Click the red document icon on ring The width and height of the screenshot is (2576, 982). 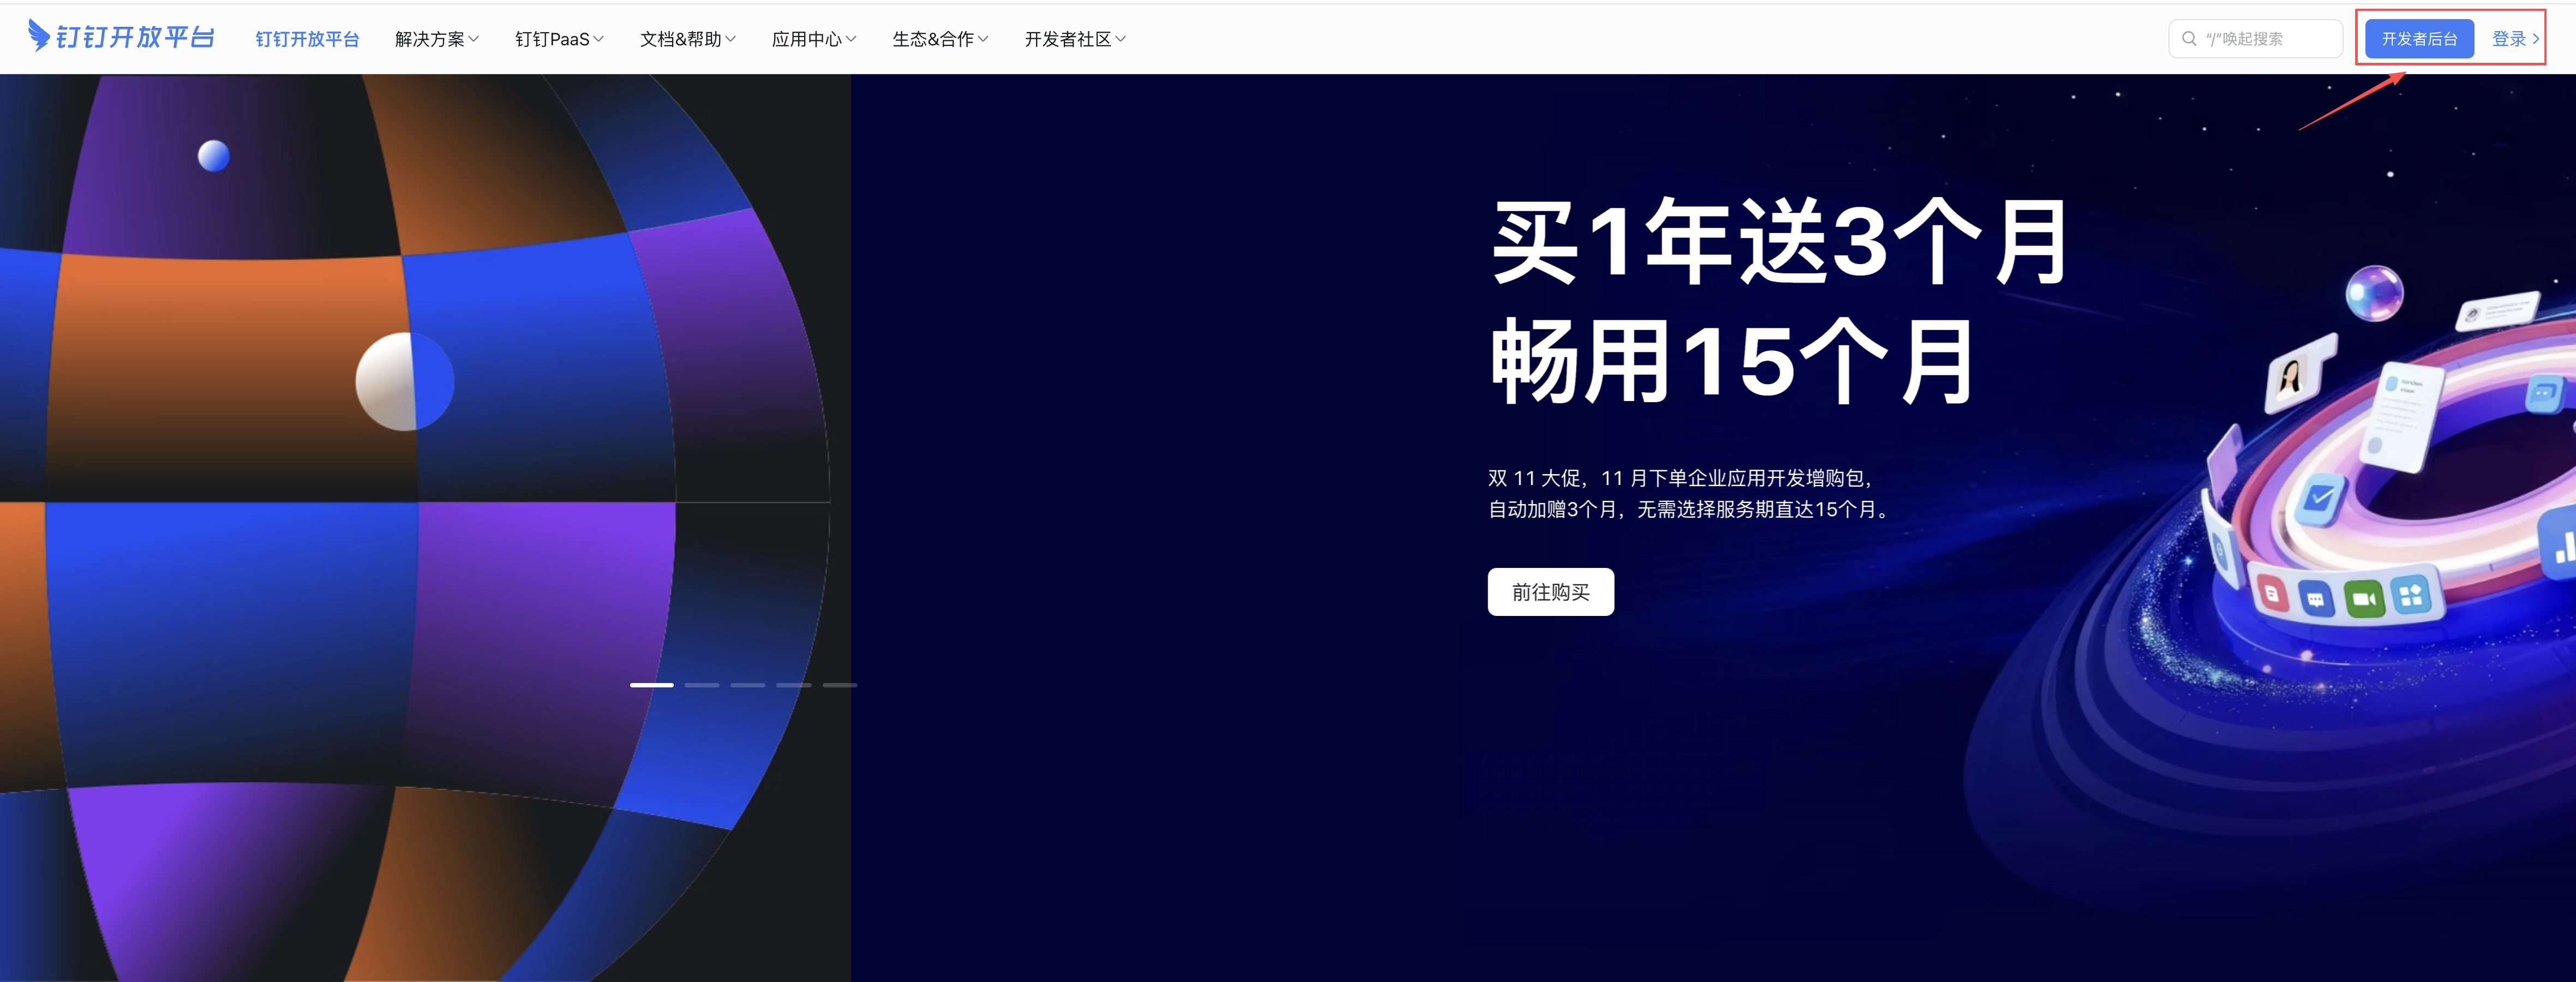coord(2272,594)
